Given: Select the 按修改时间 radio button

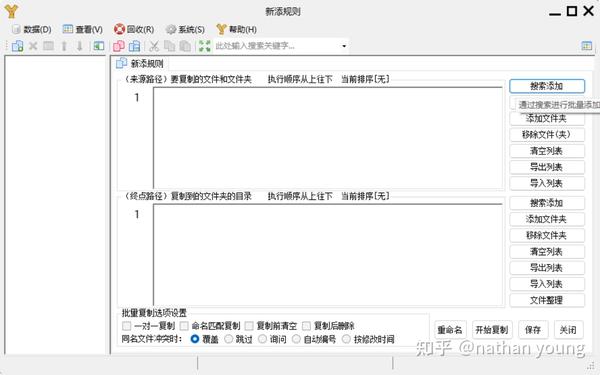Looking at the screenshot, I should 346,339.
